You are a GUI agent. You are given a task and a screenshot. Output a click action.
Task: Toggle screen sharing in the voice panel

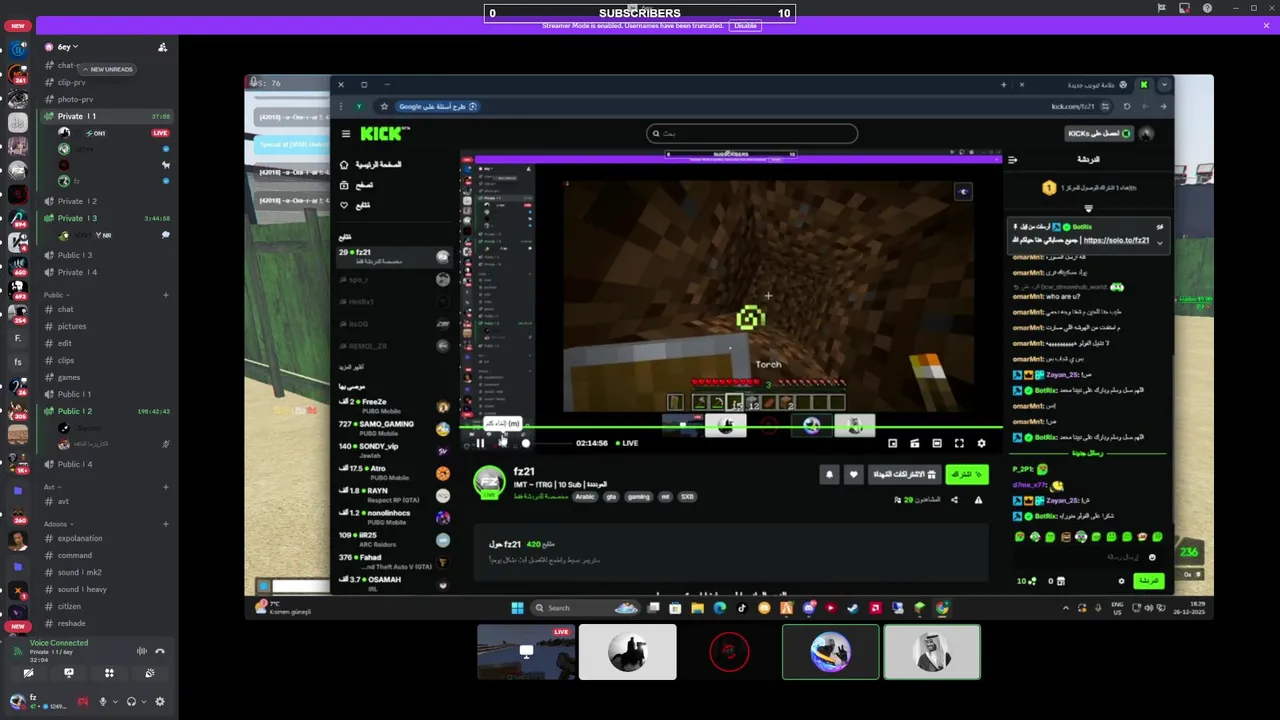[69, 673]
